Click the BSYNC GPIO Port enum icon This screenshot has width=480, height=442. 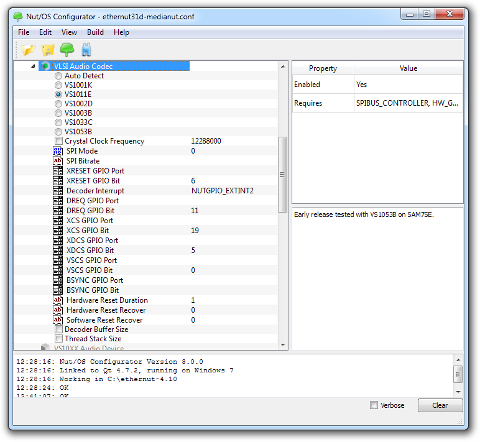(x=58, y=280)
